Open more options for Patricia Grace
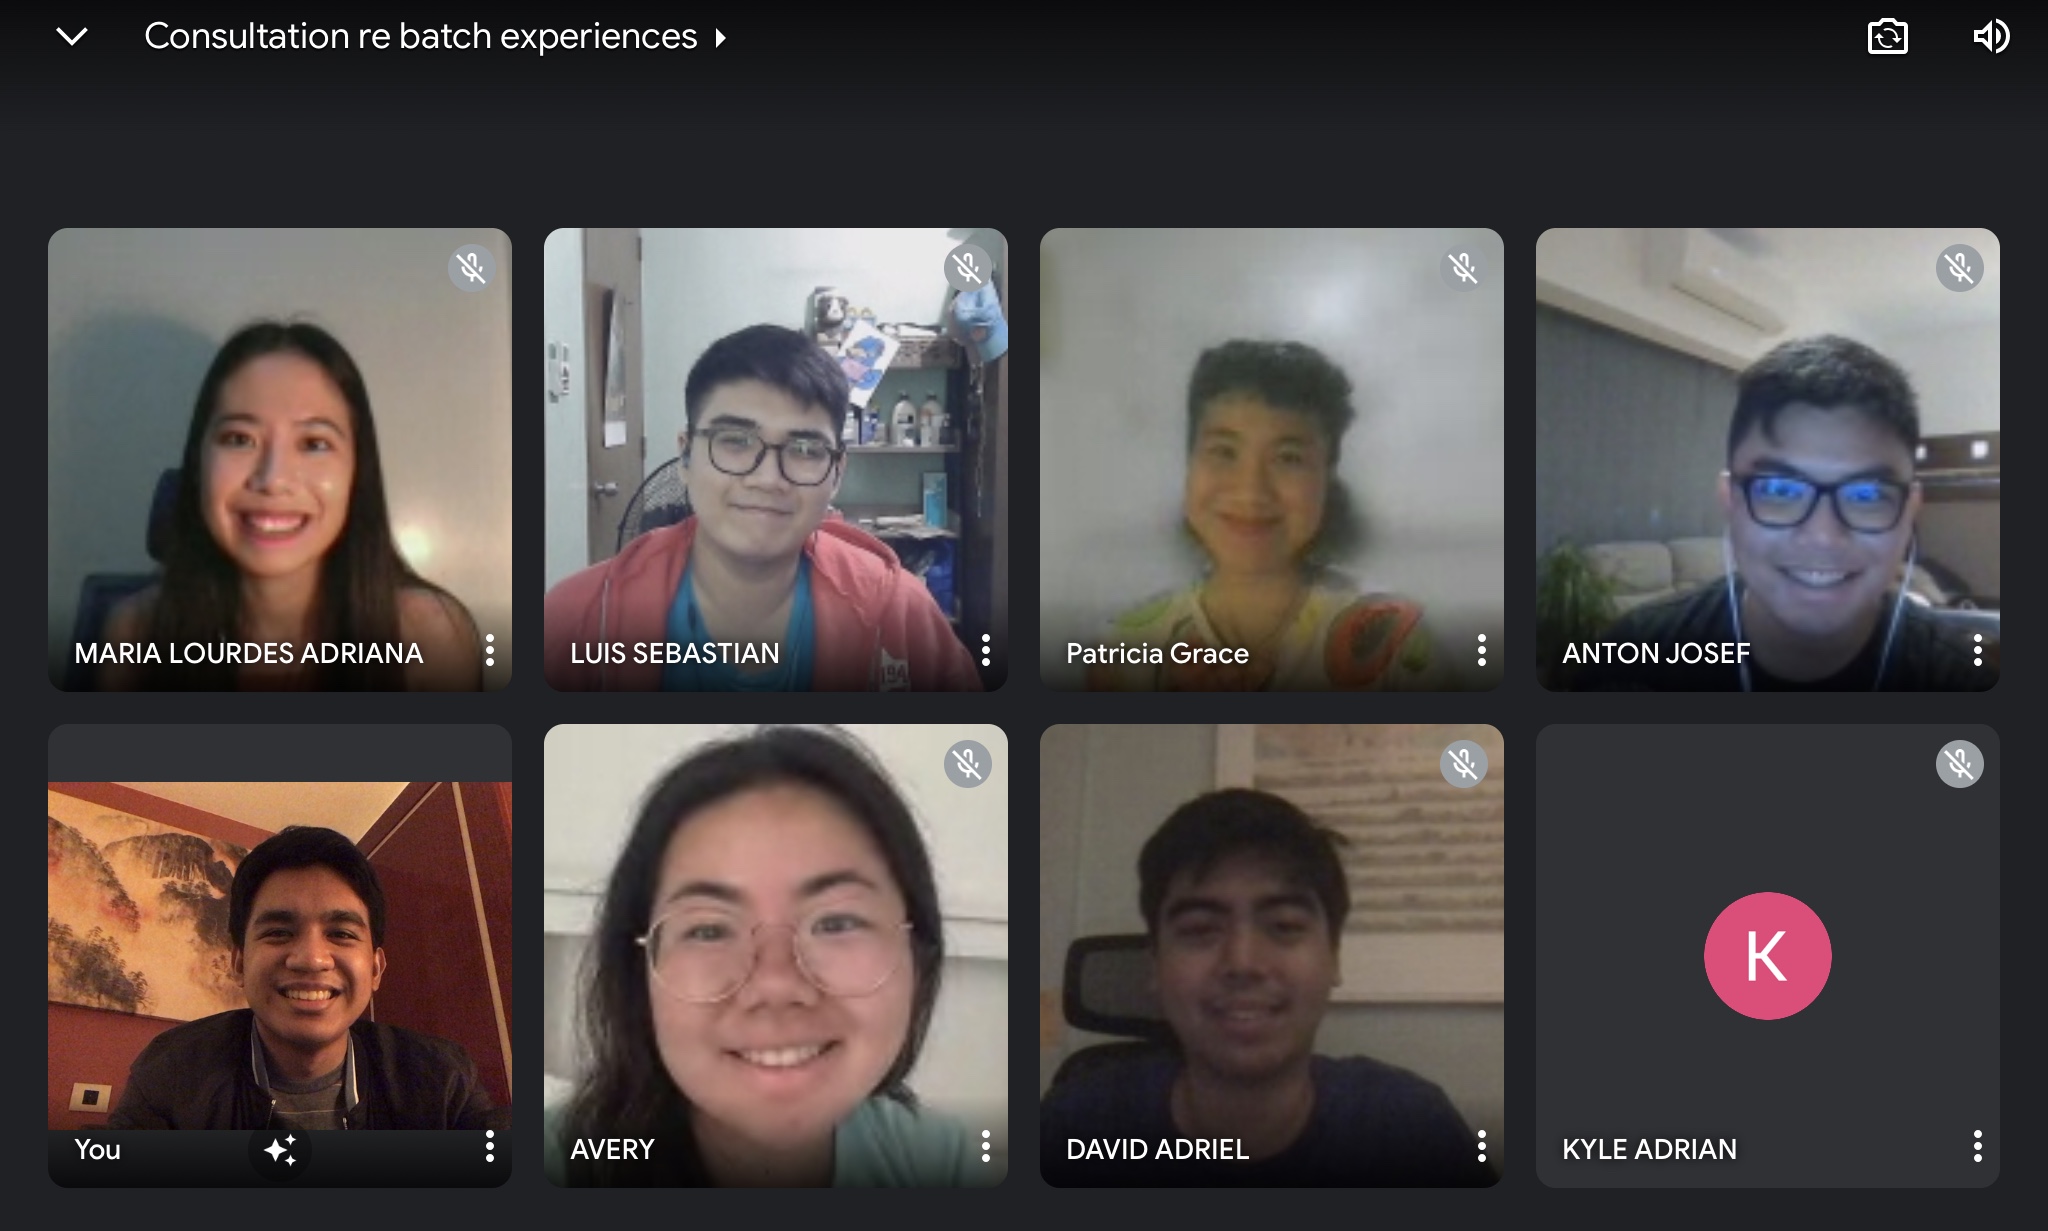This screenshot has height=1231, width=2048. (x=1481, y=650)
